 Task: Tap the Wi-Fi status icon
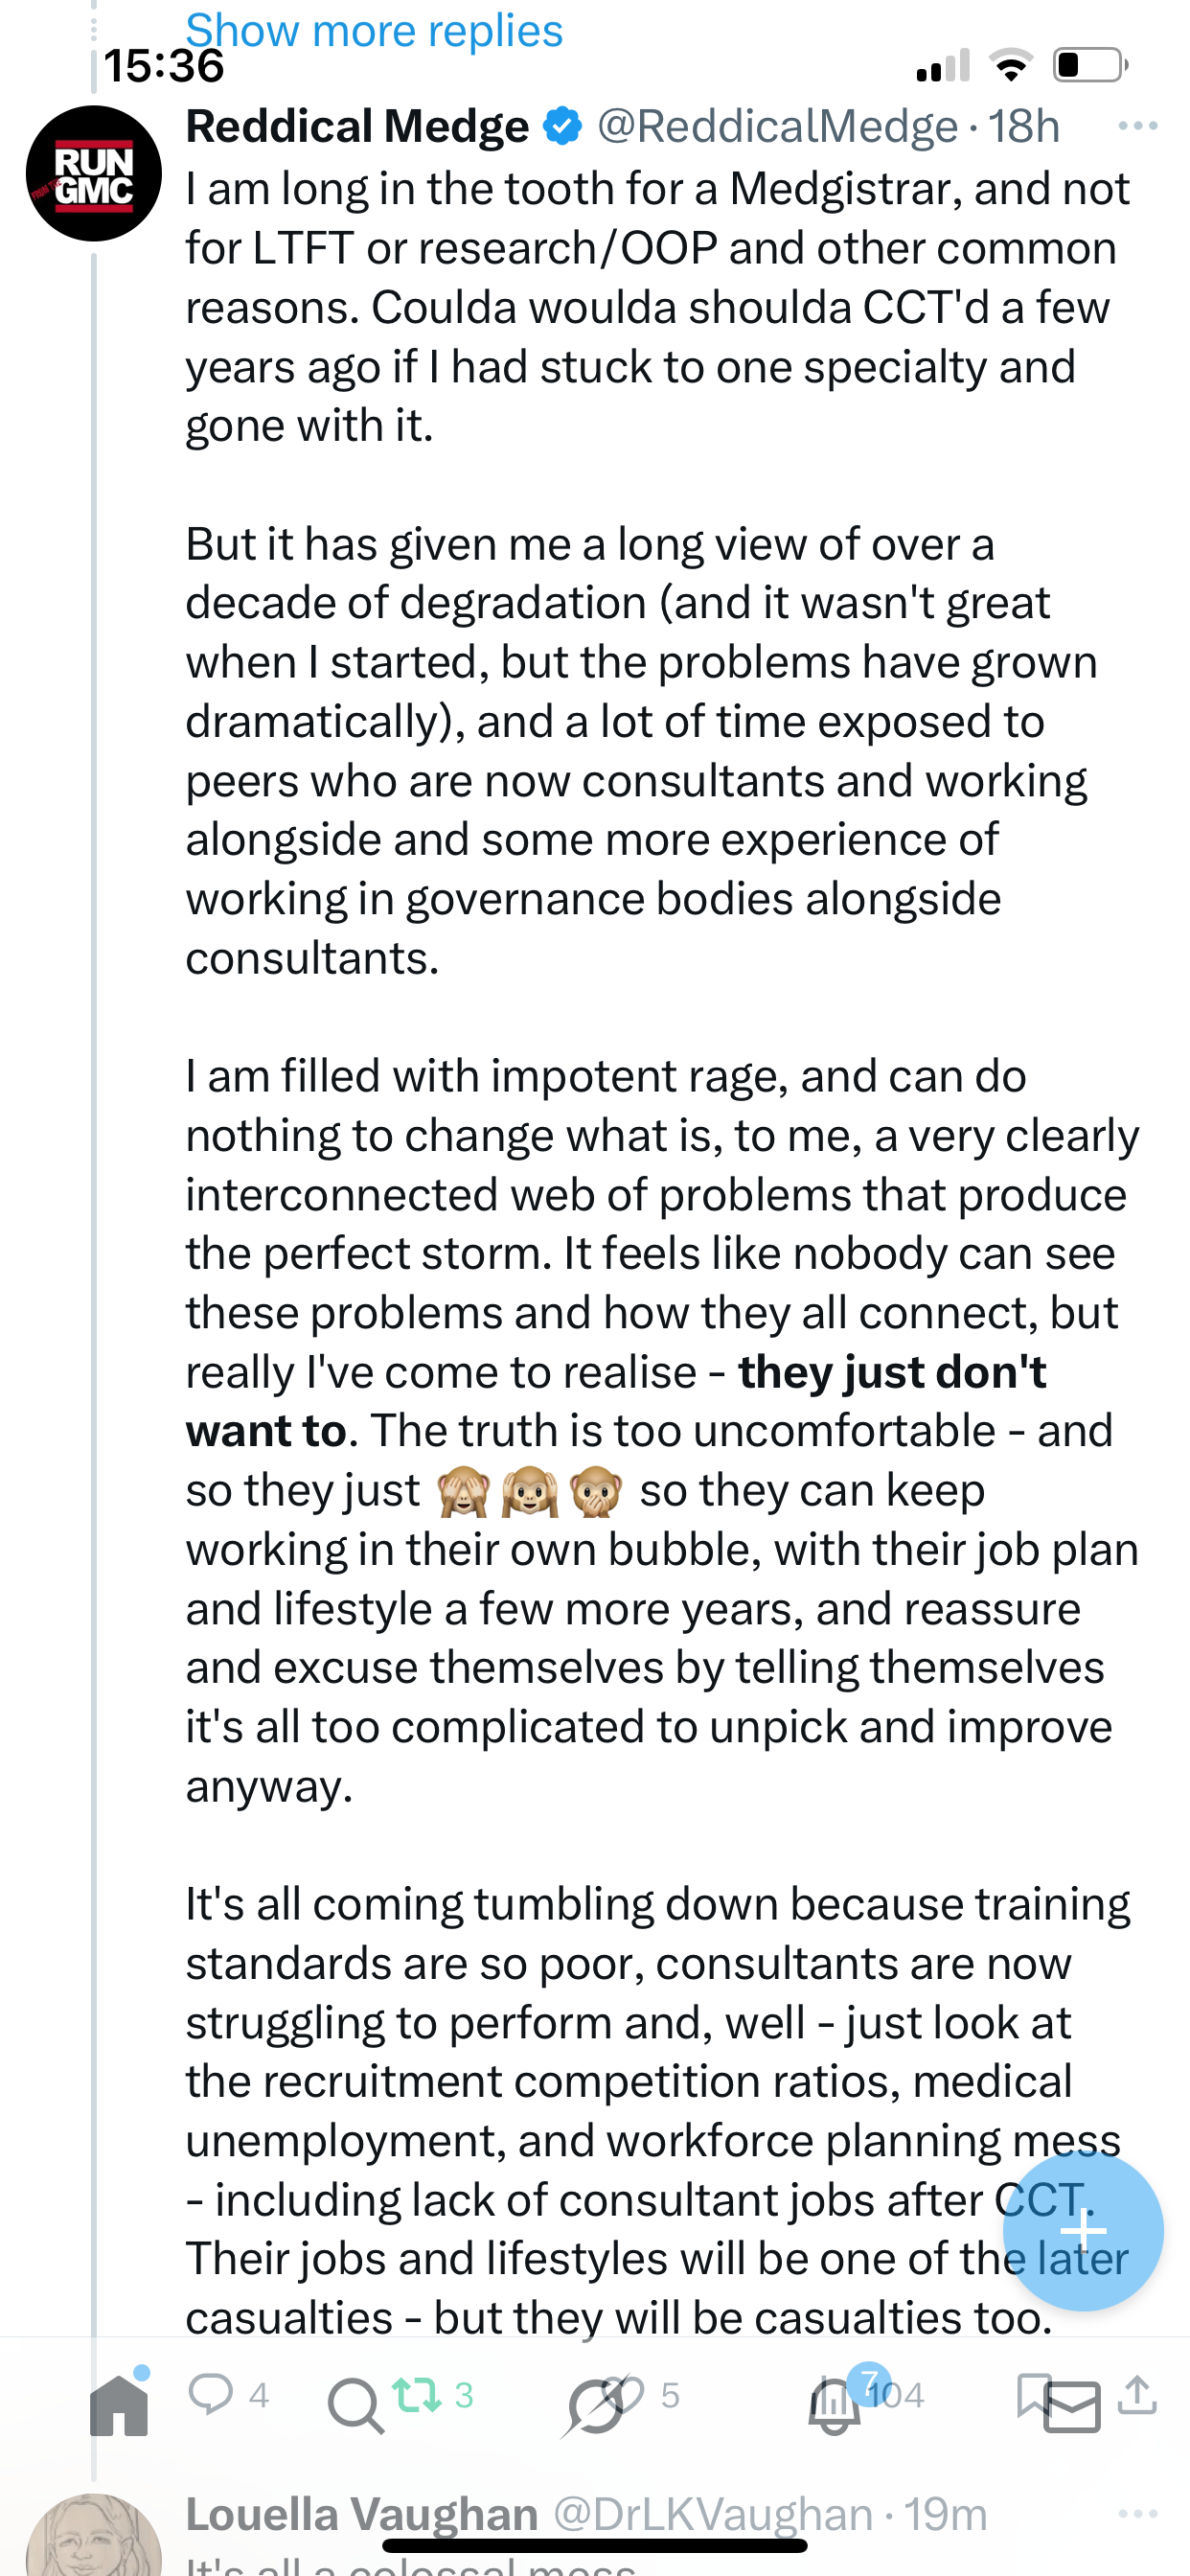click(1011, 66)
